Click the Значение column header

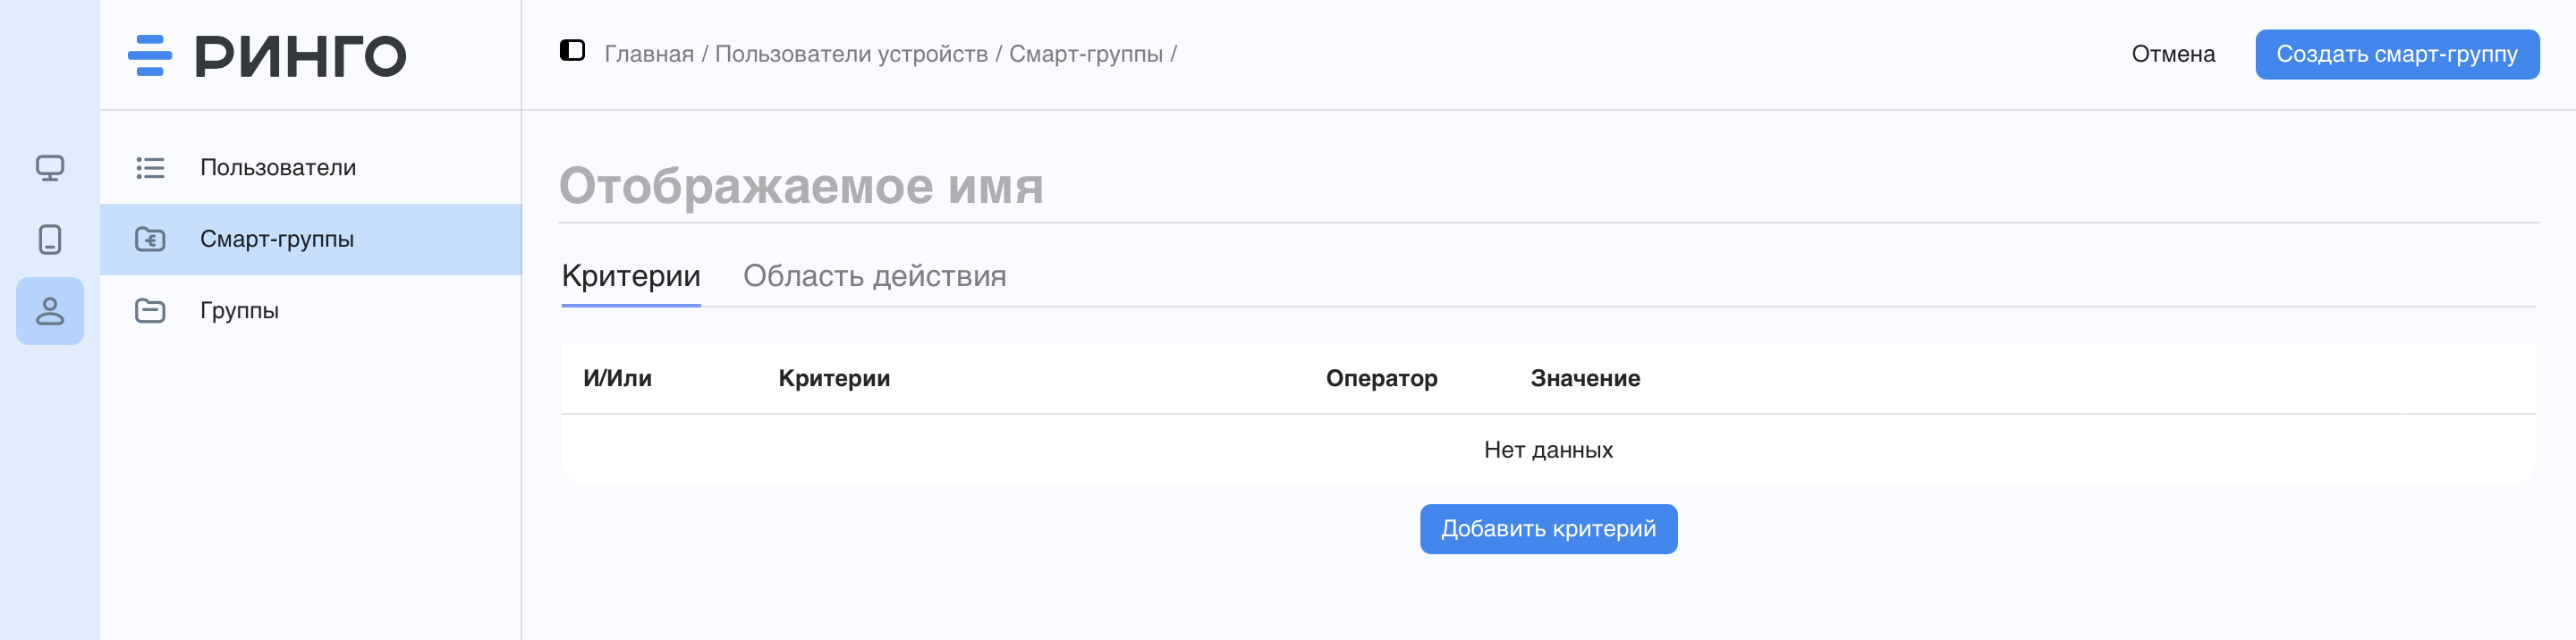[1585, 378]
